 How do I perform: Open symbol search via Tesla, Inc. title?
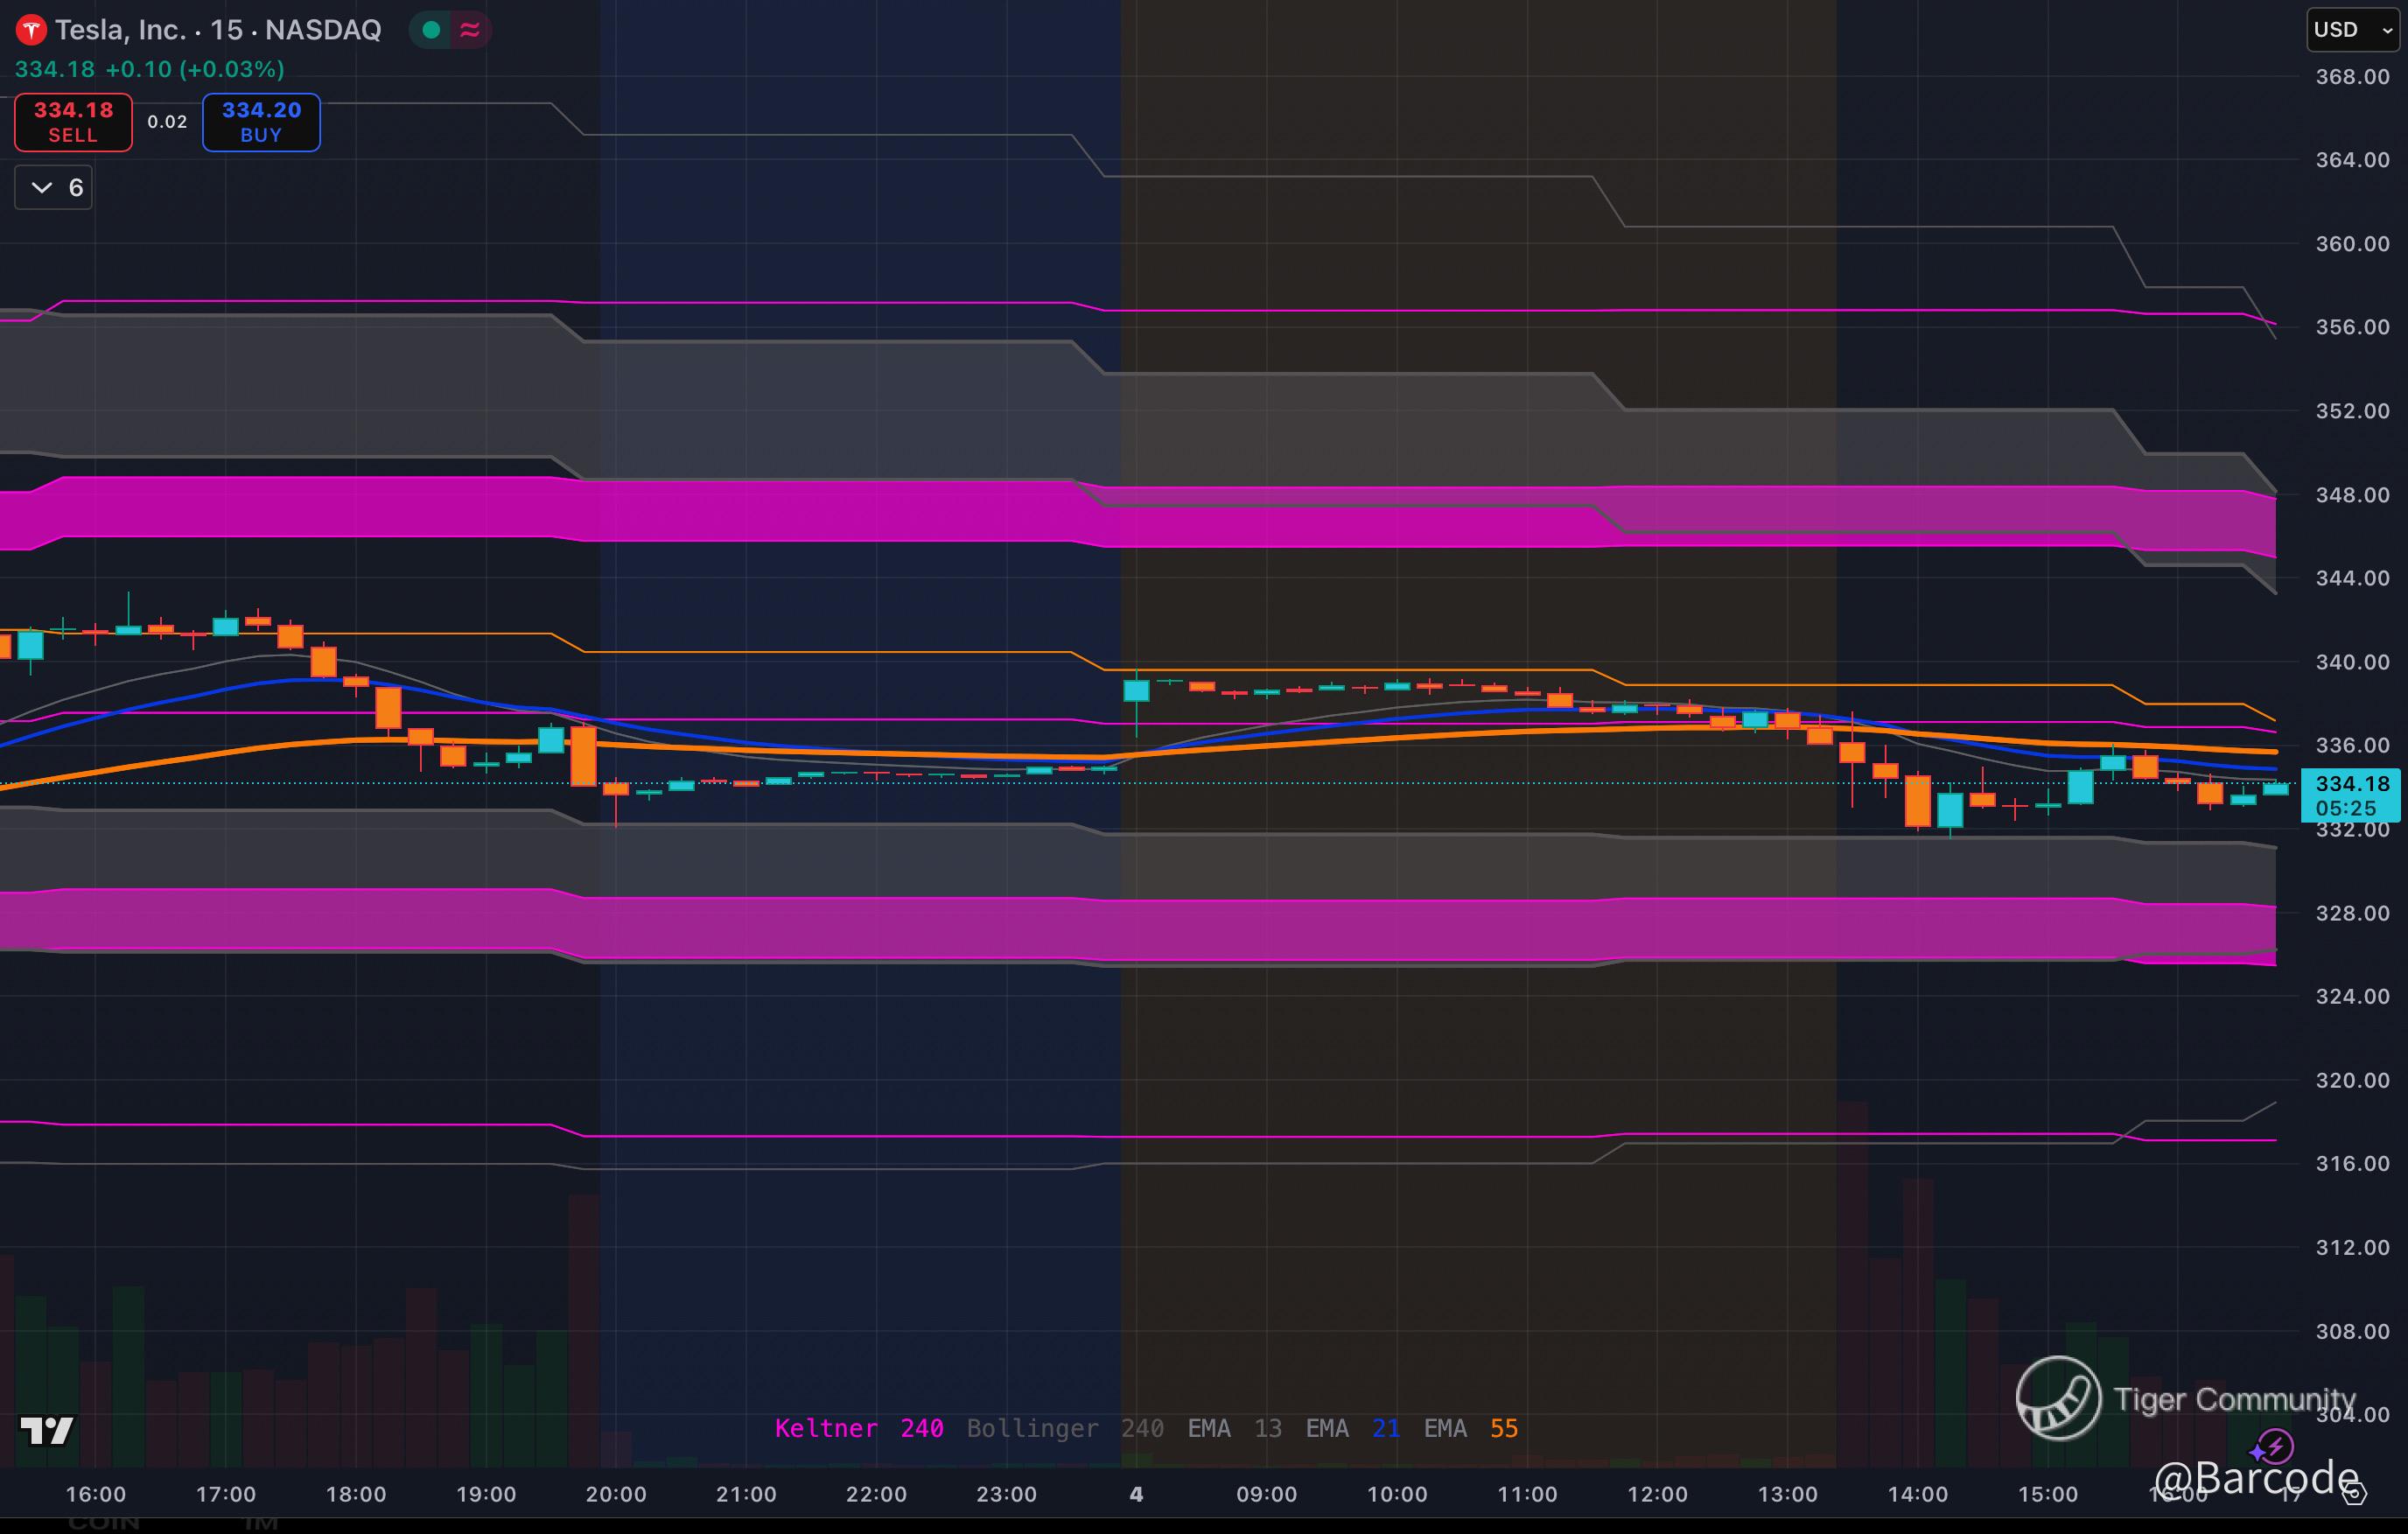pos(120,30)
